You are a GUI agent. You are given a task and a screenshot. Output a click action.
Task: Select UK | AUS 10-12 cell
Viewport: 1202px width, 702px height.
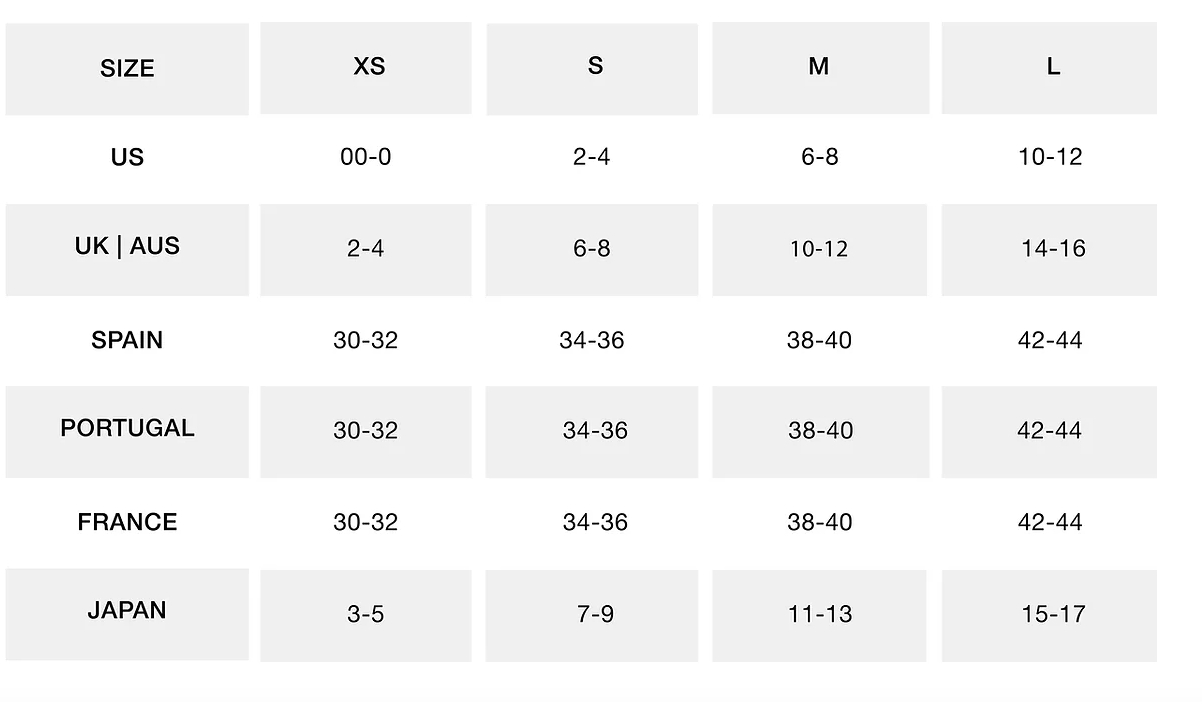[820, 250]
